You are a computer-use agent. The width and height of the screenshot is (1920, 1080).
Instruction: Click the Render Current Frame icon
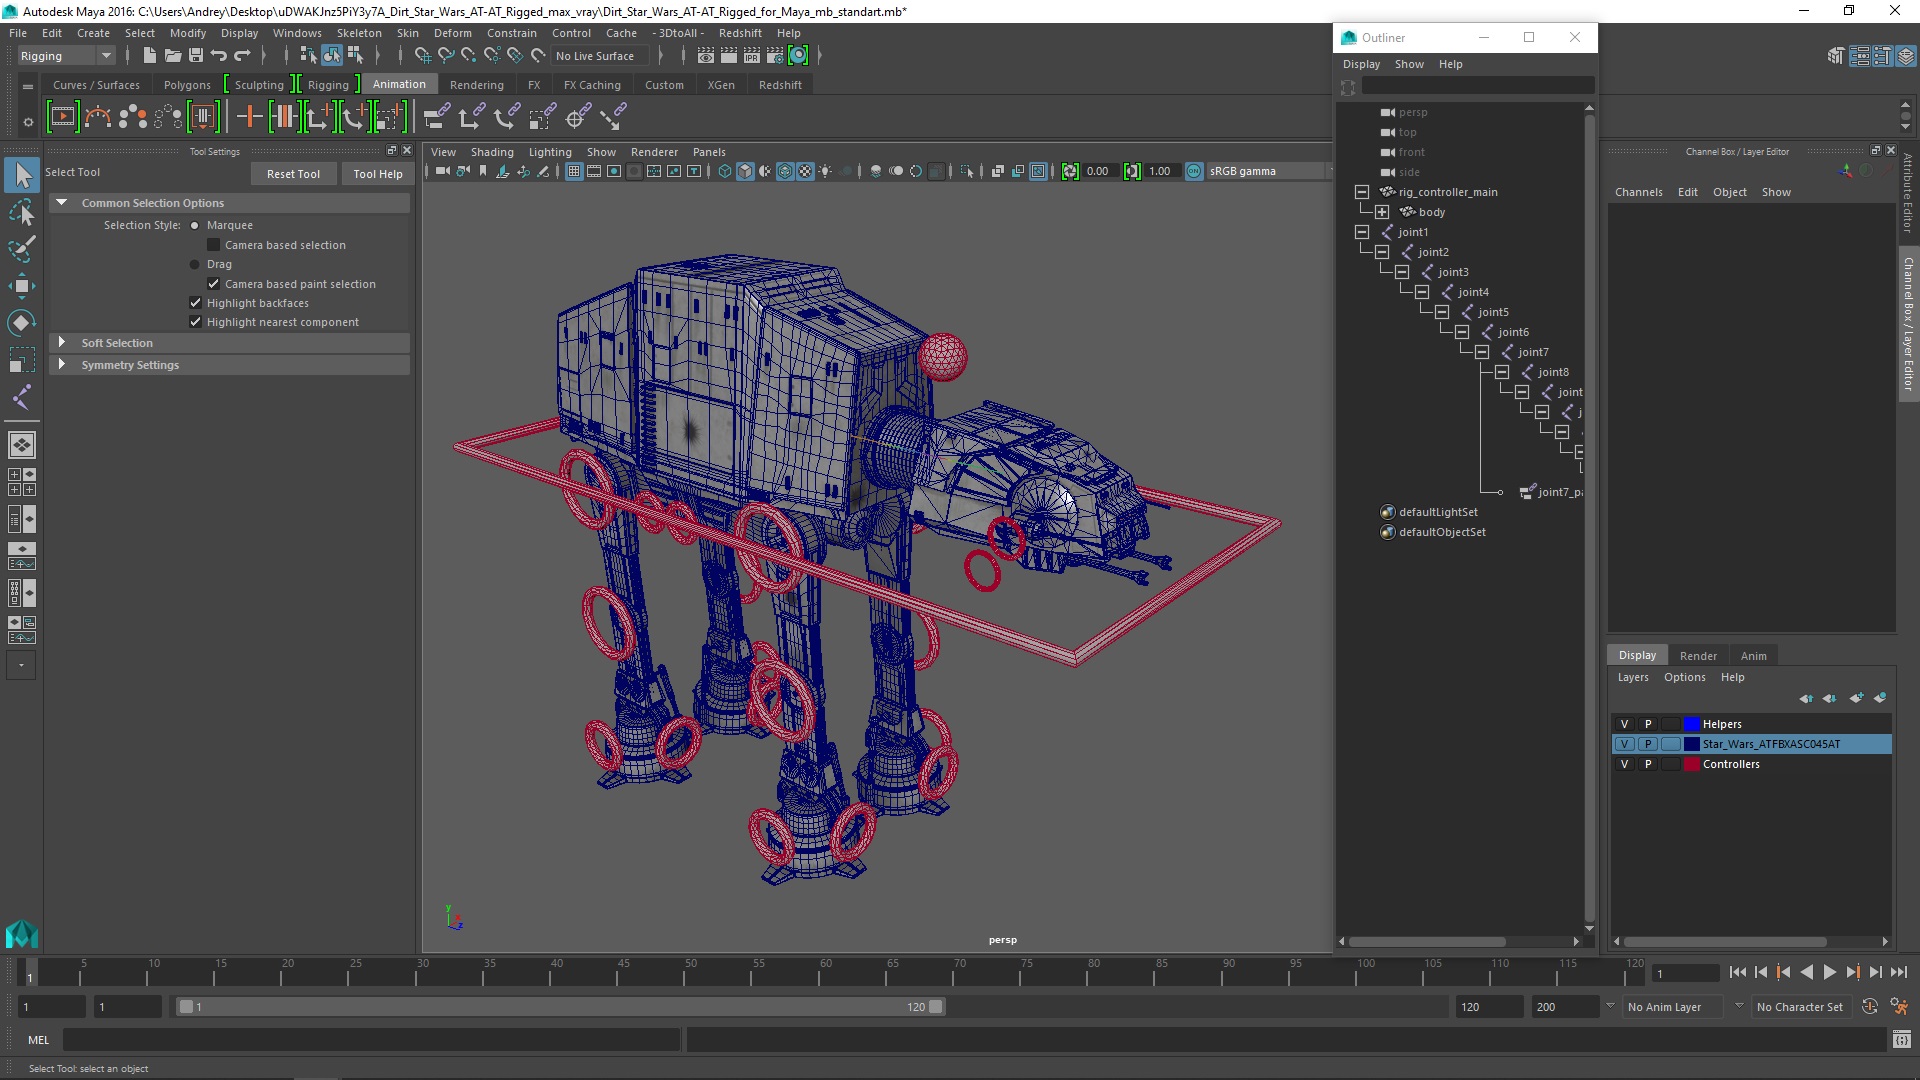click(x=728, y=56)
